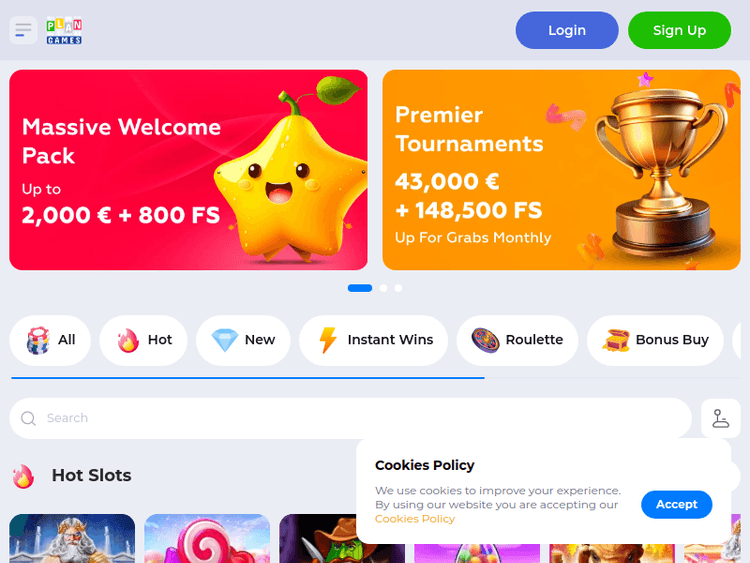Select the Roulette wheel category
The image size is (750, 563).
tap(517, 340)
